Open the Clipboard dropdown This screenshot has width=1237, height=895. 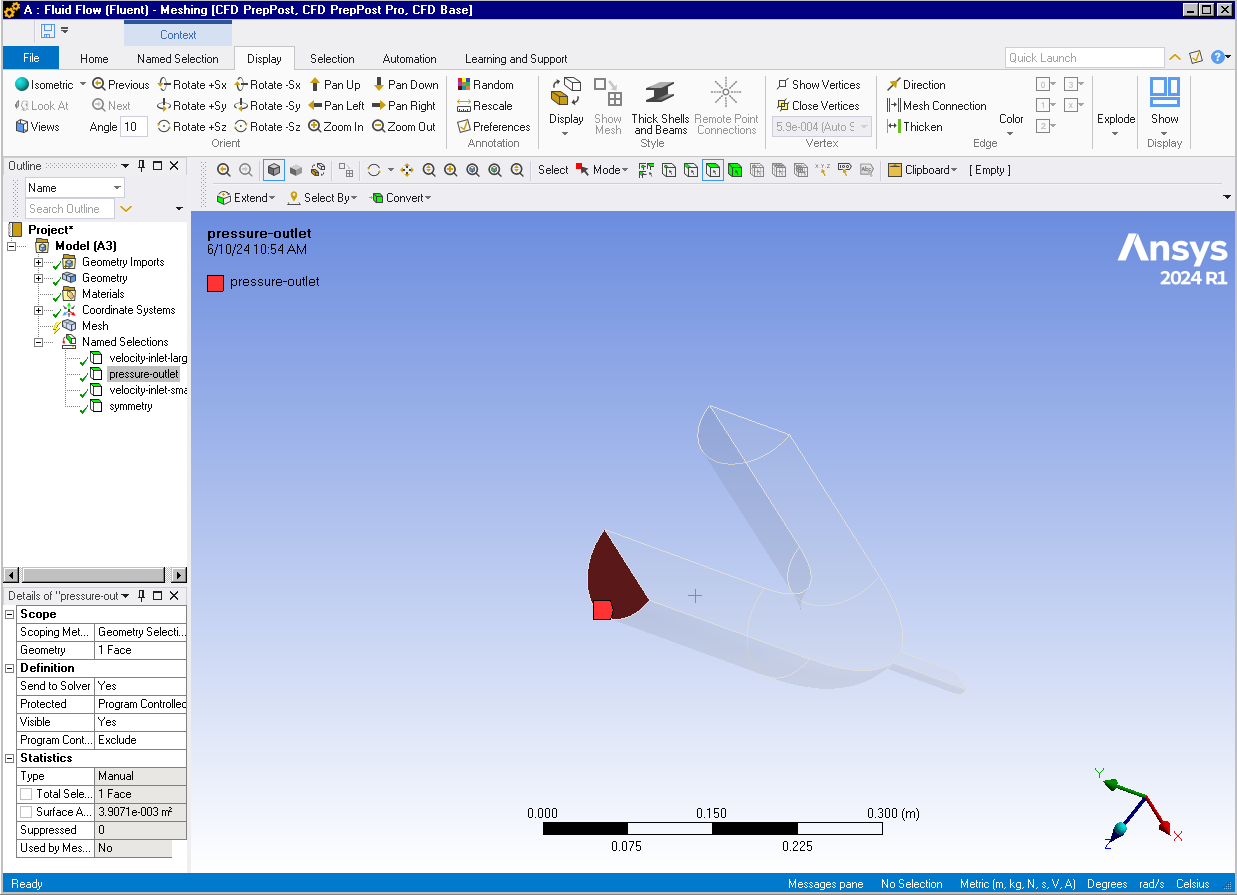[x=922, y=170]
